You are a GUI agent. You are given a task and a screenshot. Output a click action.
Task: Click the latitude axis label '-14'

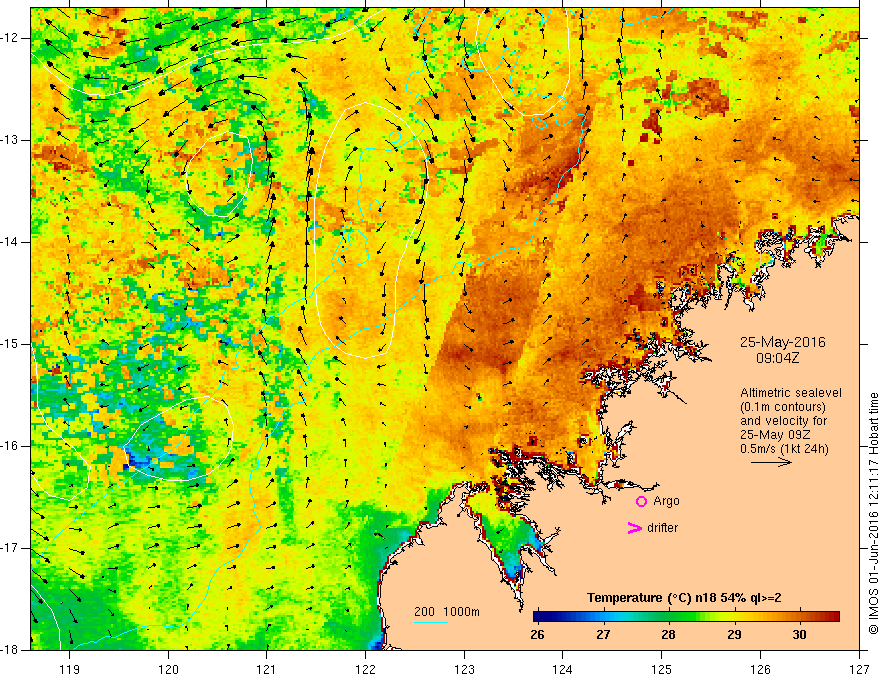[11, 242]
